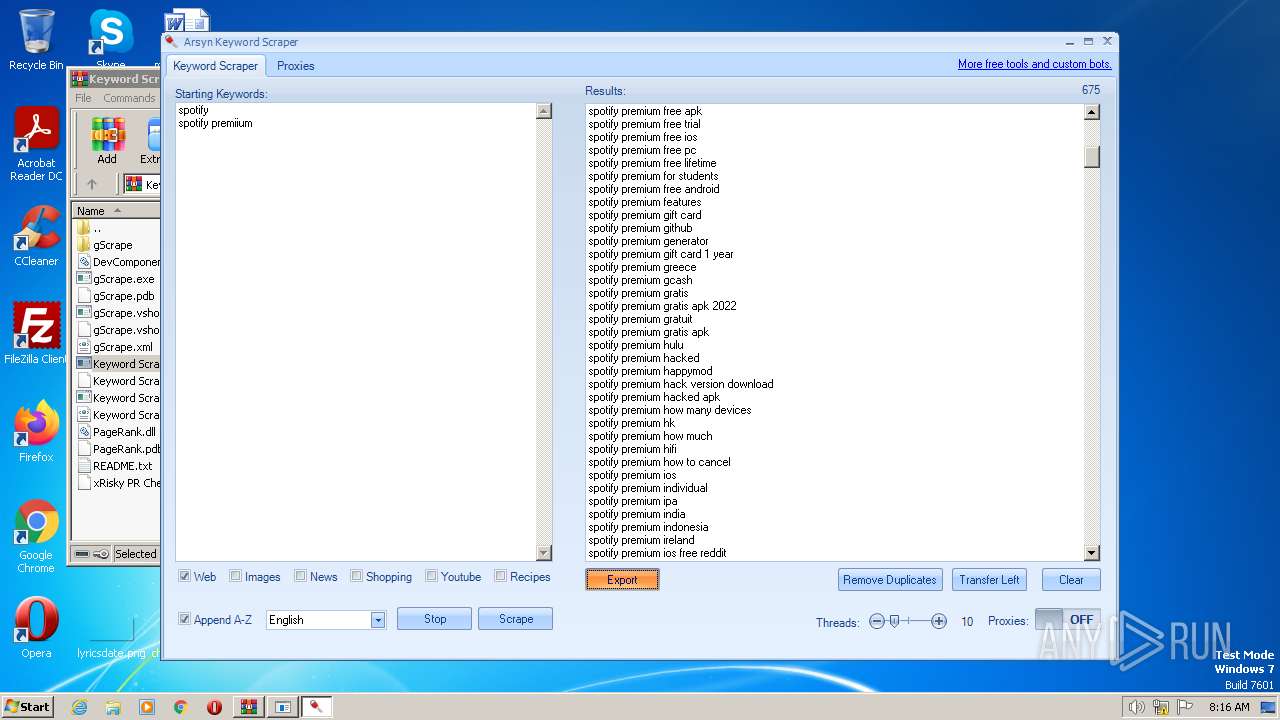The image size is (1280, 720).
Task: Launch Skype from the desktop shortcut
Action: 110,40
